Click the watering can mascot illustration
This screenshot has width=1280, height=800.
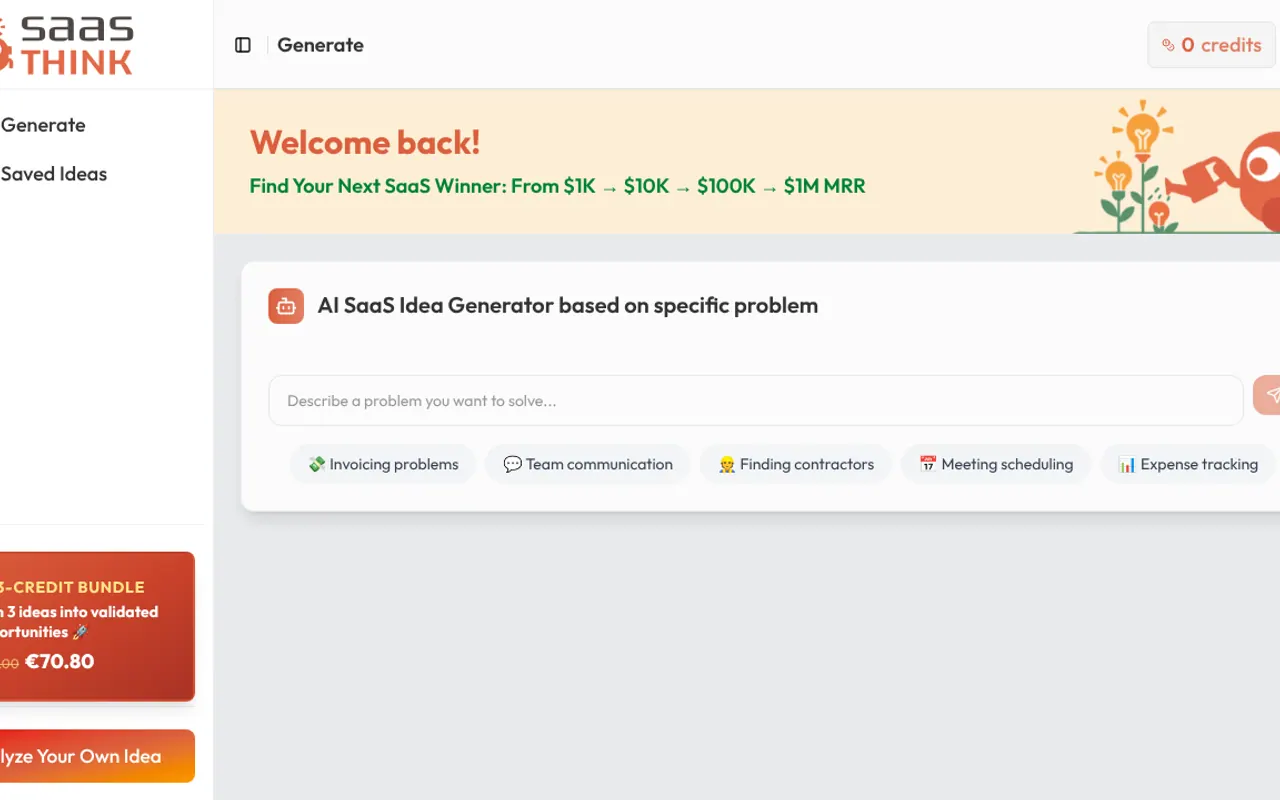click(x=1178, y=166)
